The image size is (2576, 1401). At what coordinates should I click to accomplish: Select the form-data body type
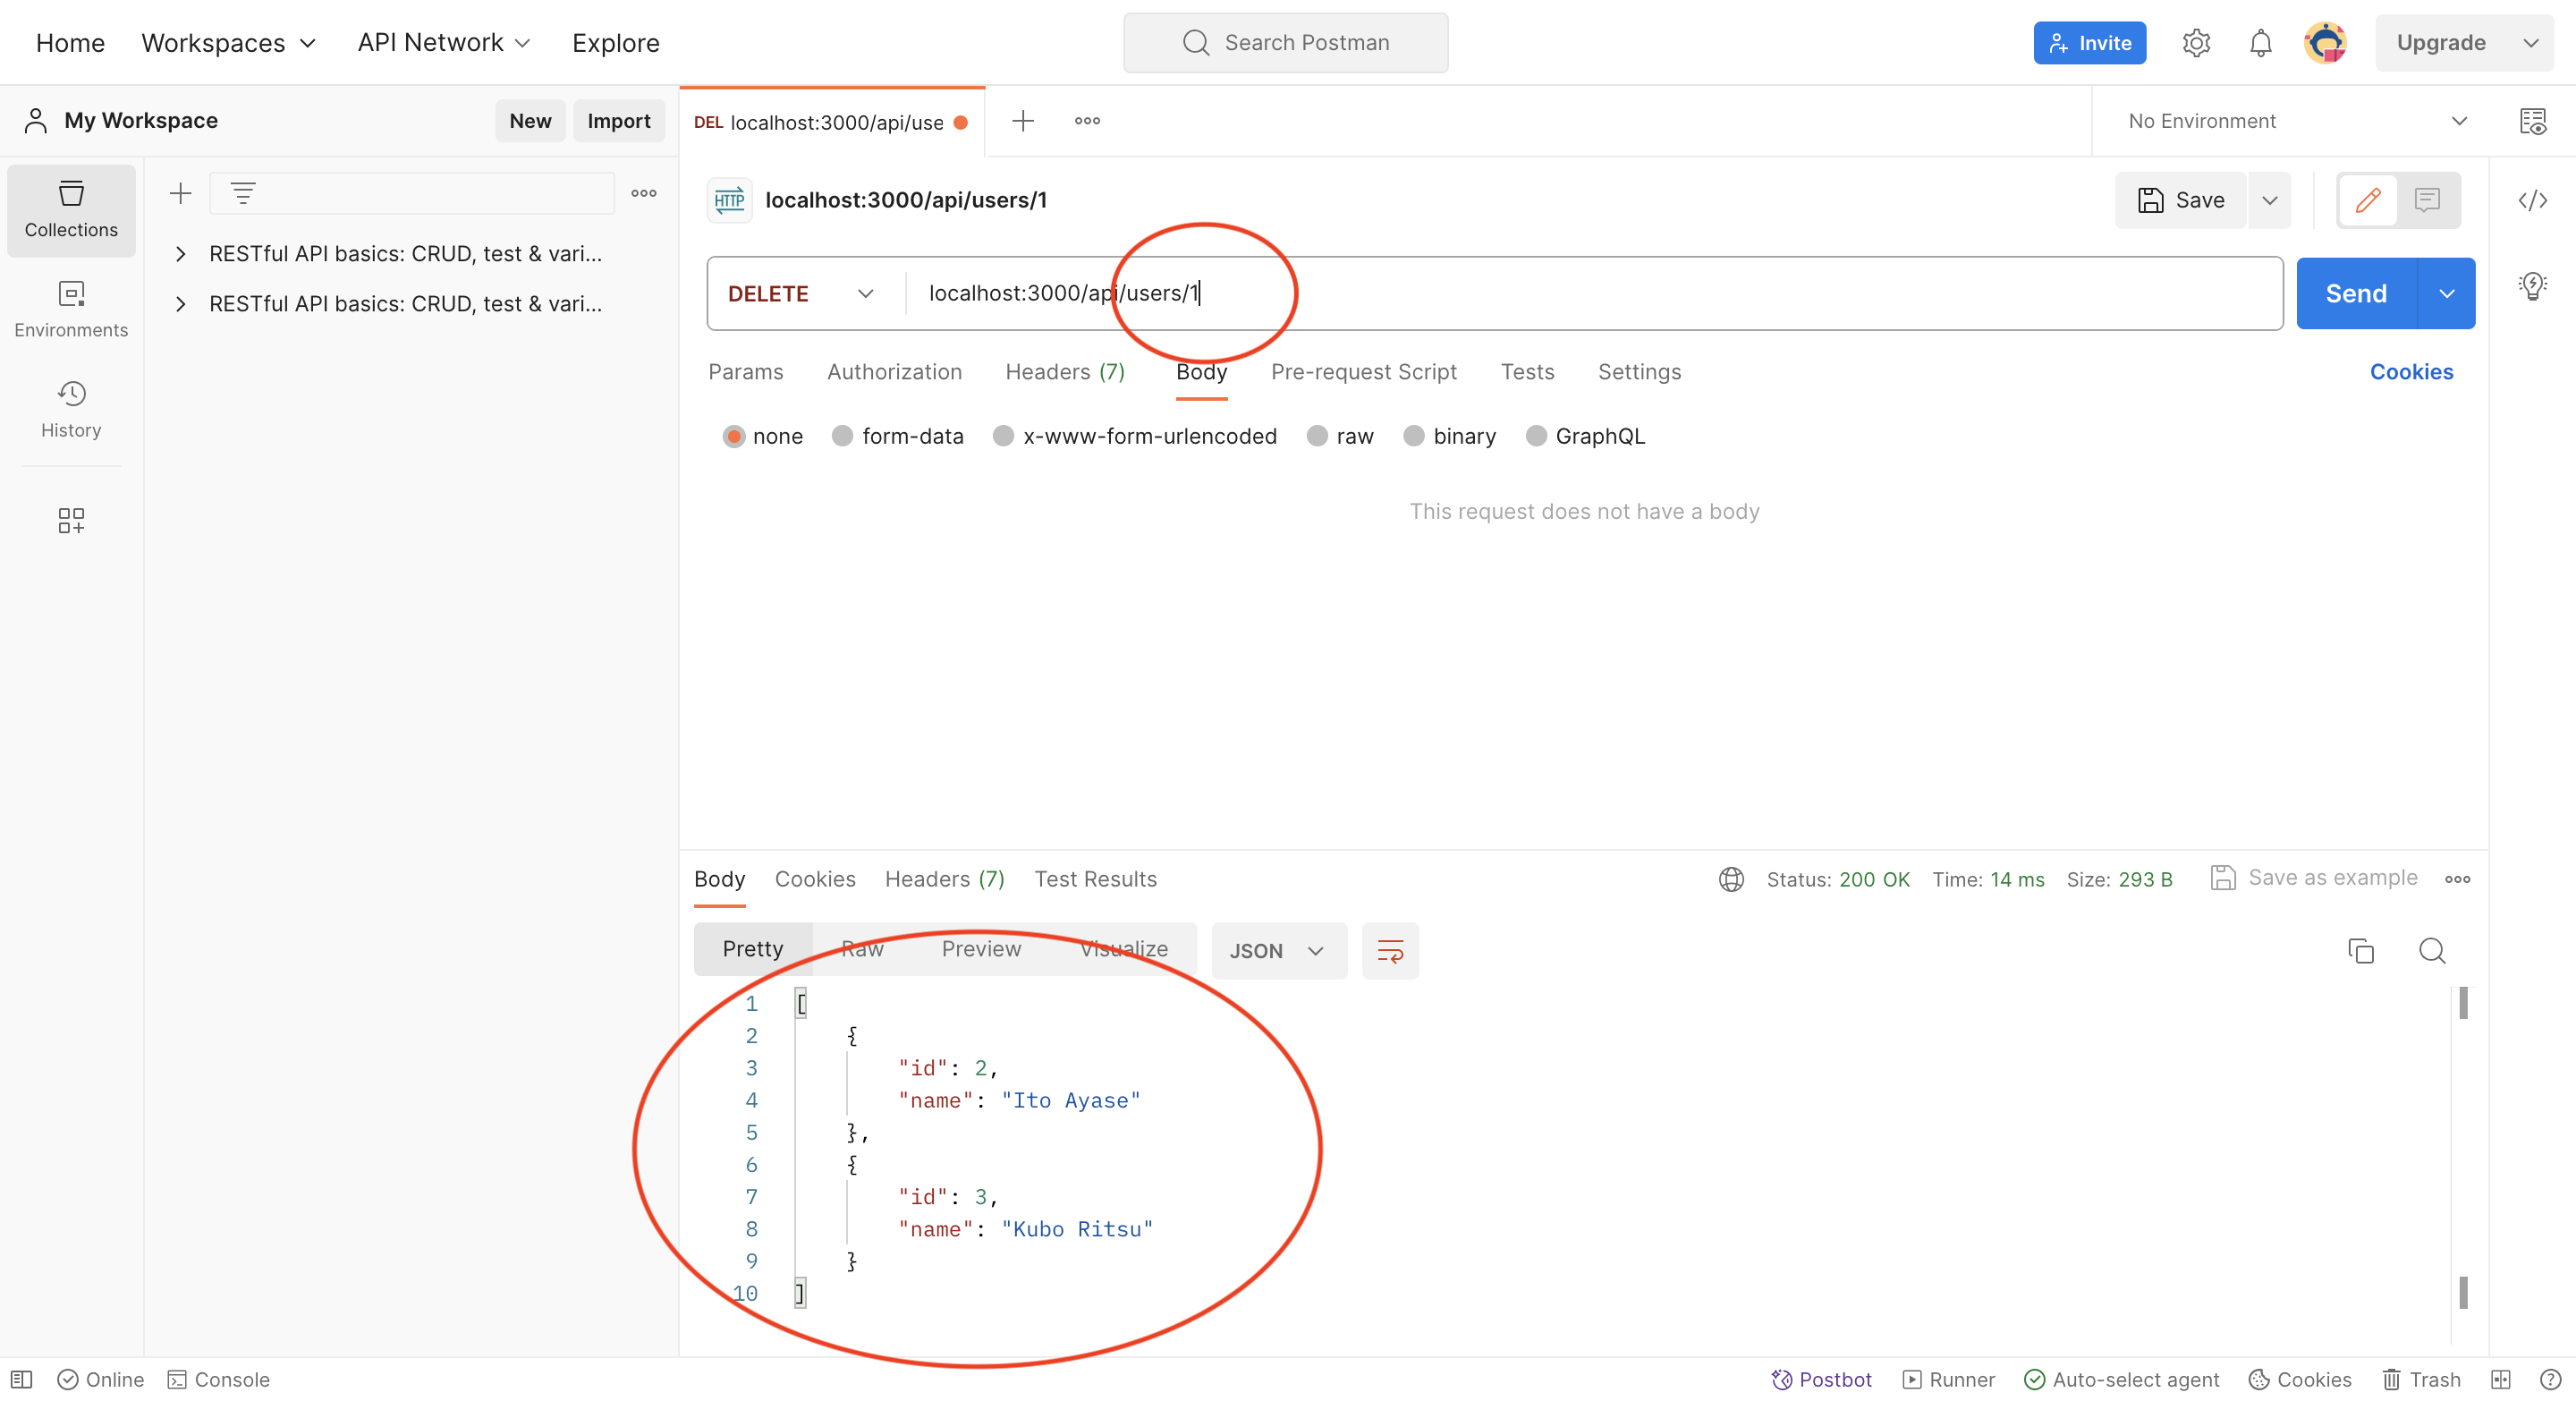tap(897, 436)
